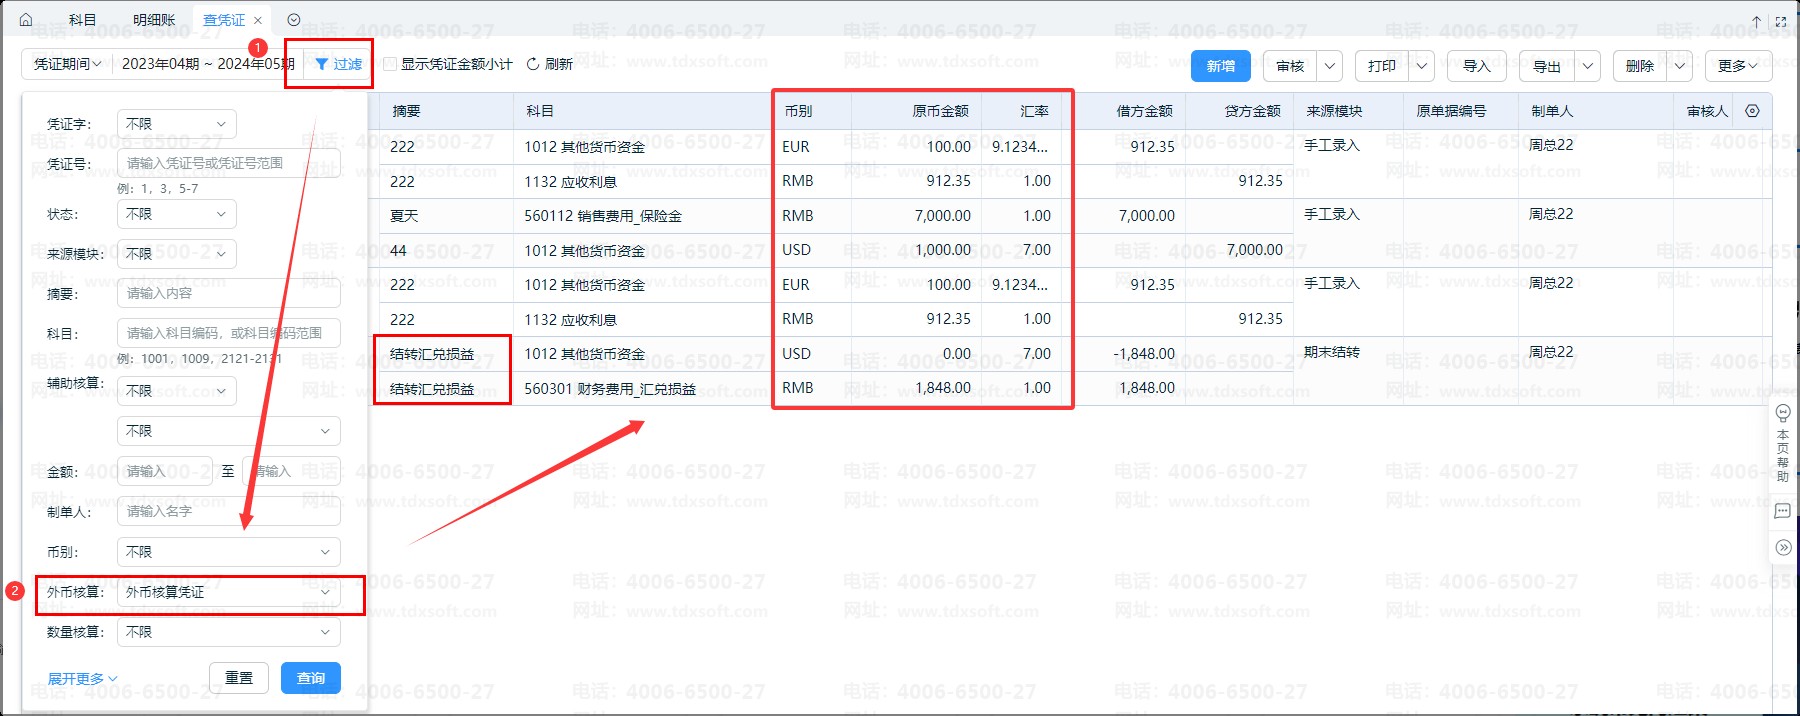Click the 查询 button in filter panel
1800x716 pixels.
coord(310,678)
